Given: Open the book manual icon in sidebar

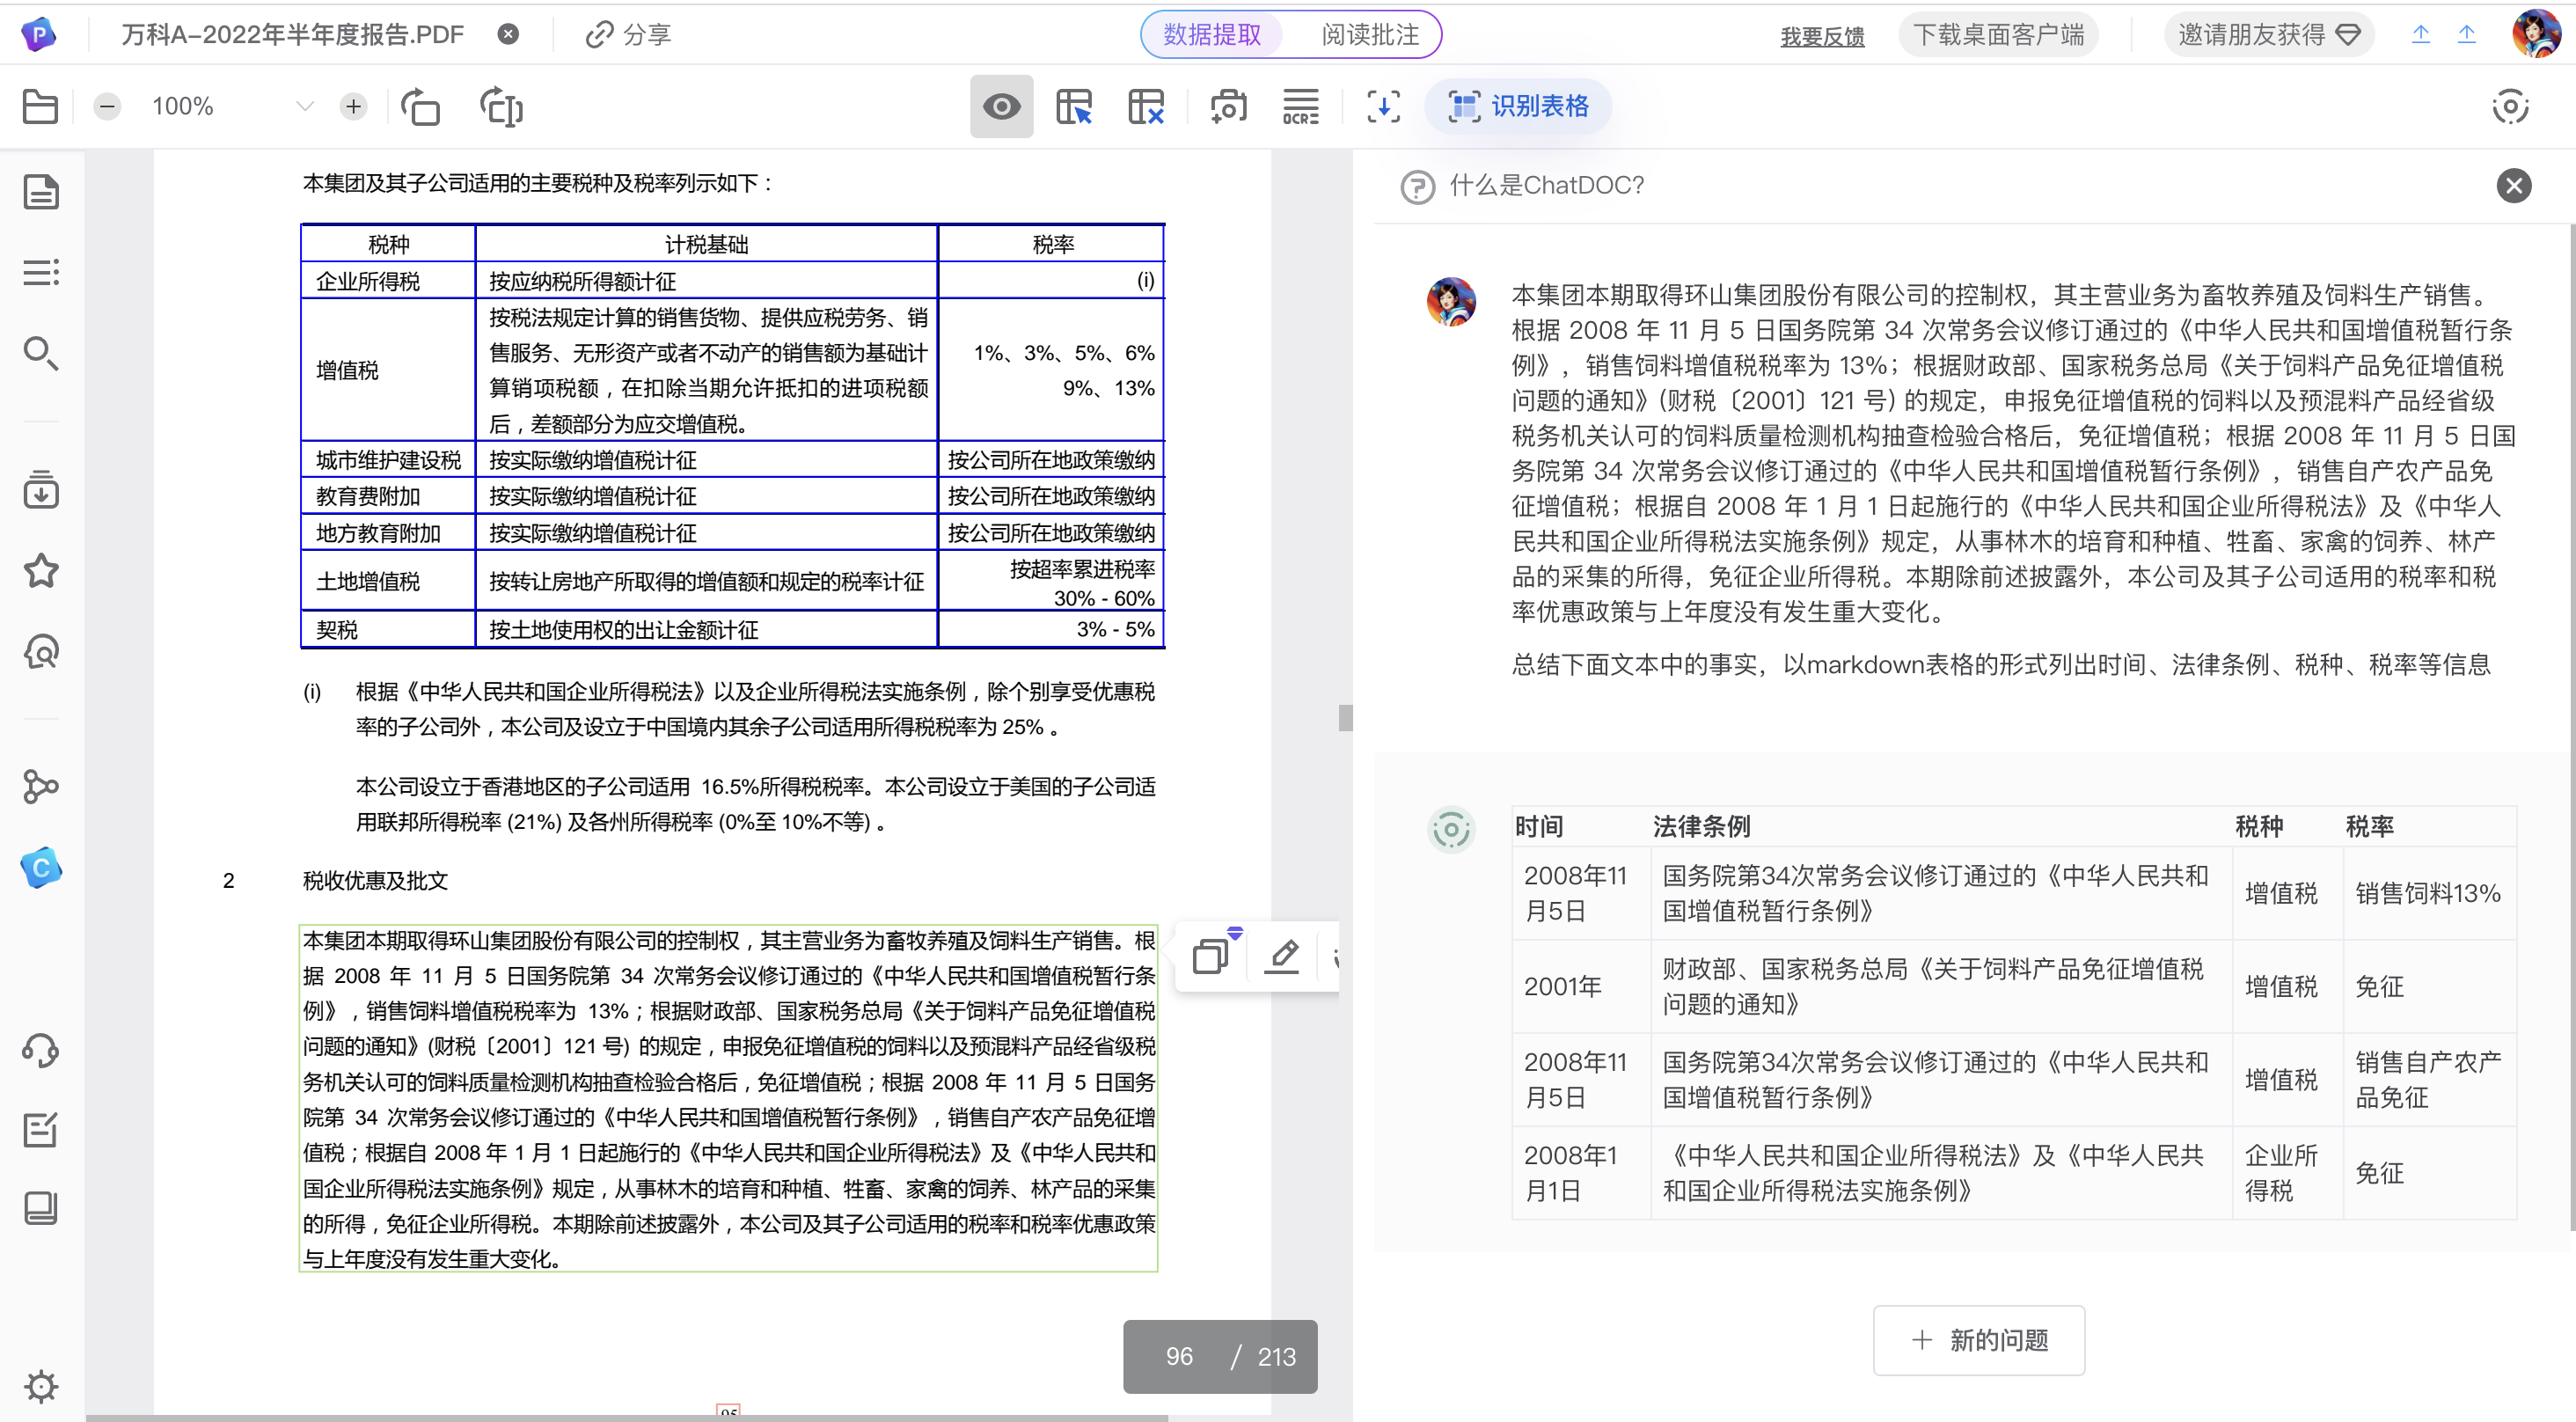Looking at the screenshot, I should pos(40,1208).
